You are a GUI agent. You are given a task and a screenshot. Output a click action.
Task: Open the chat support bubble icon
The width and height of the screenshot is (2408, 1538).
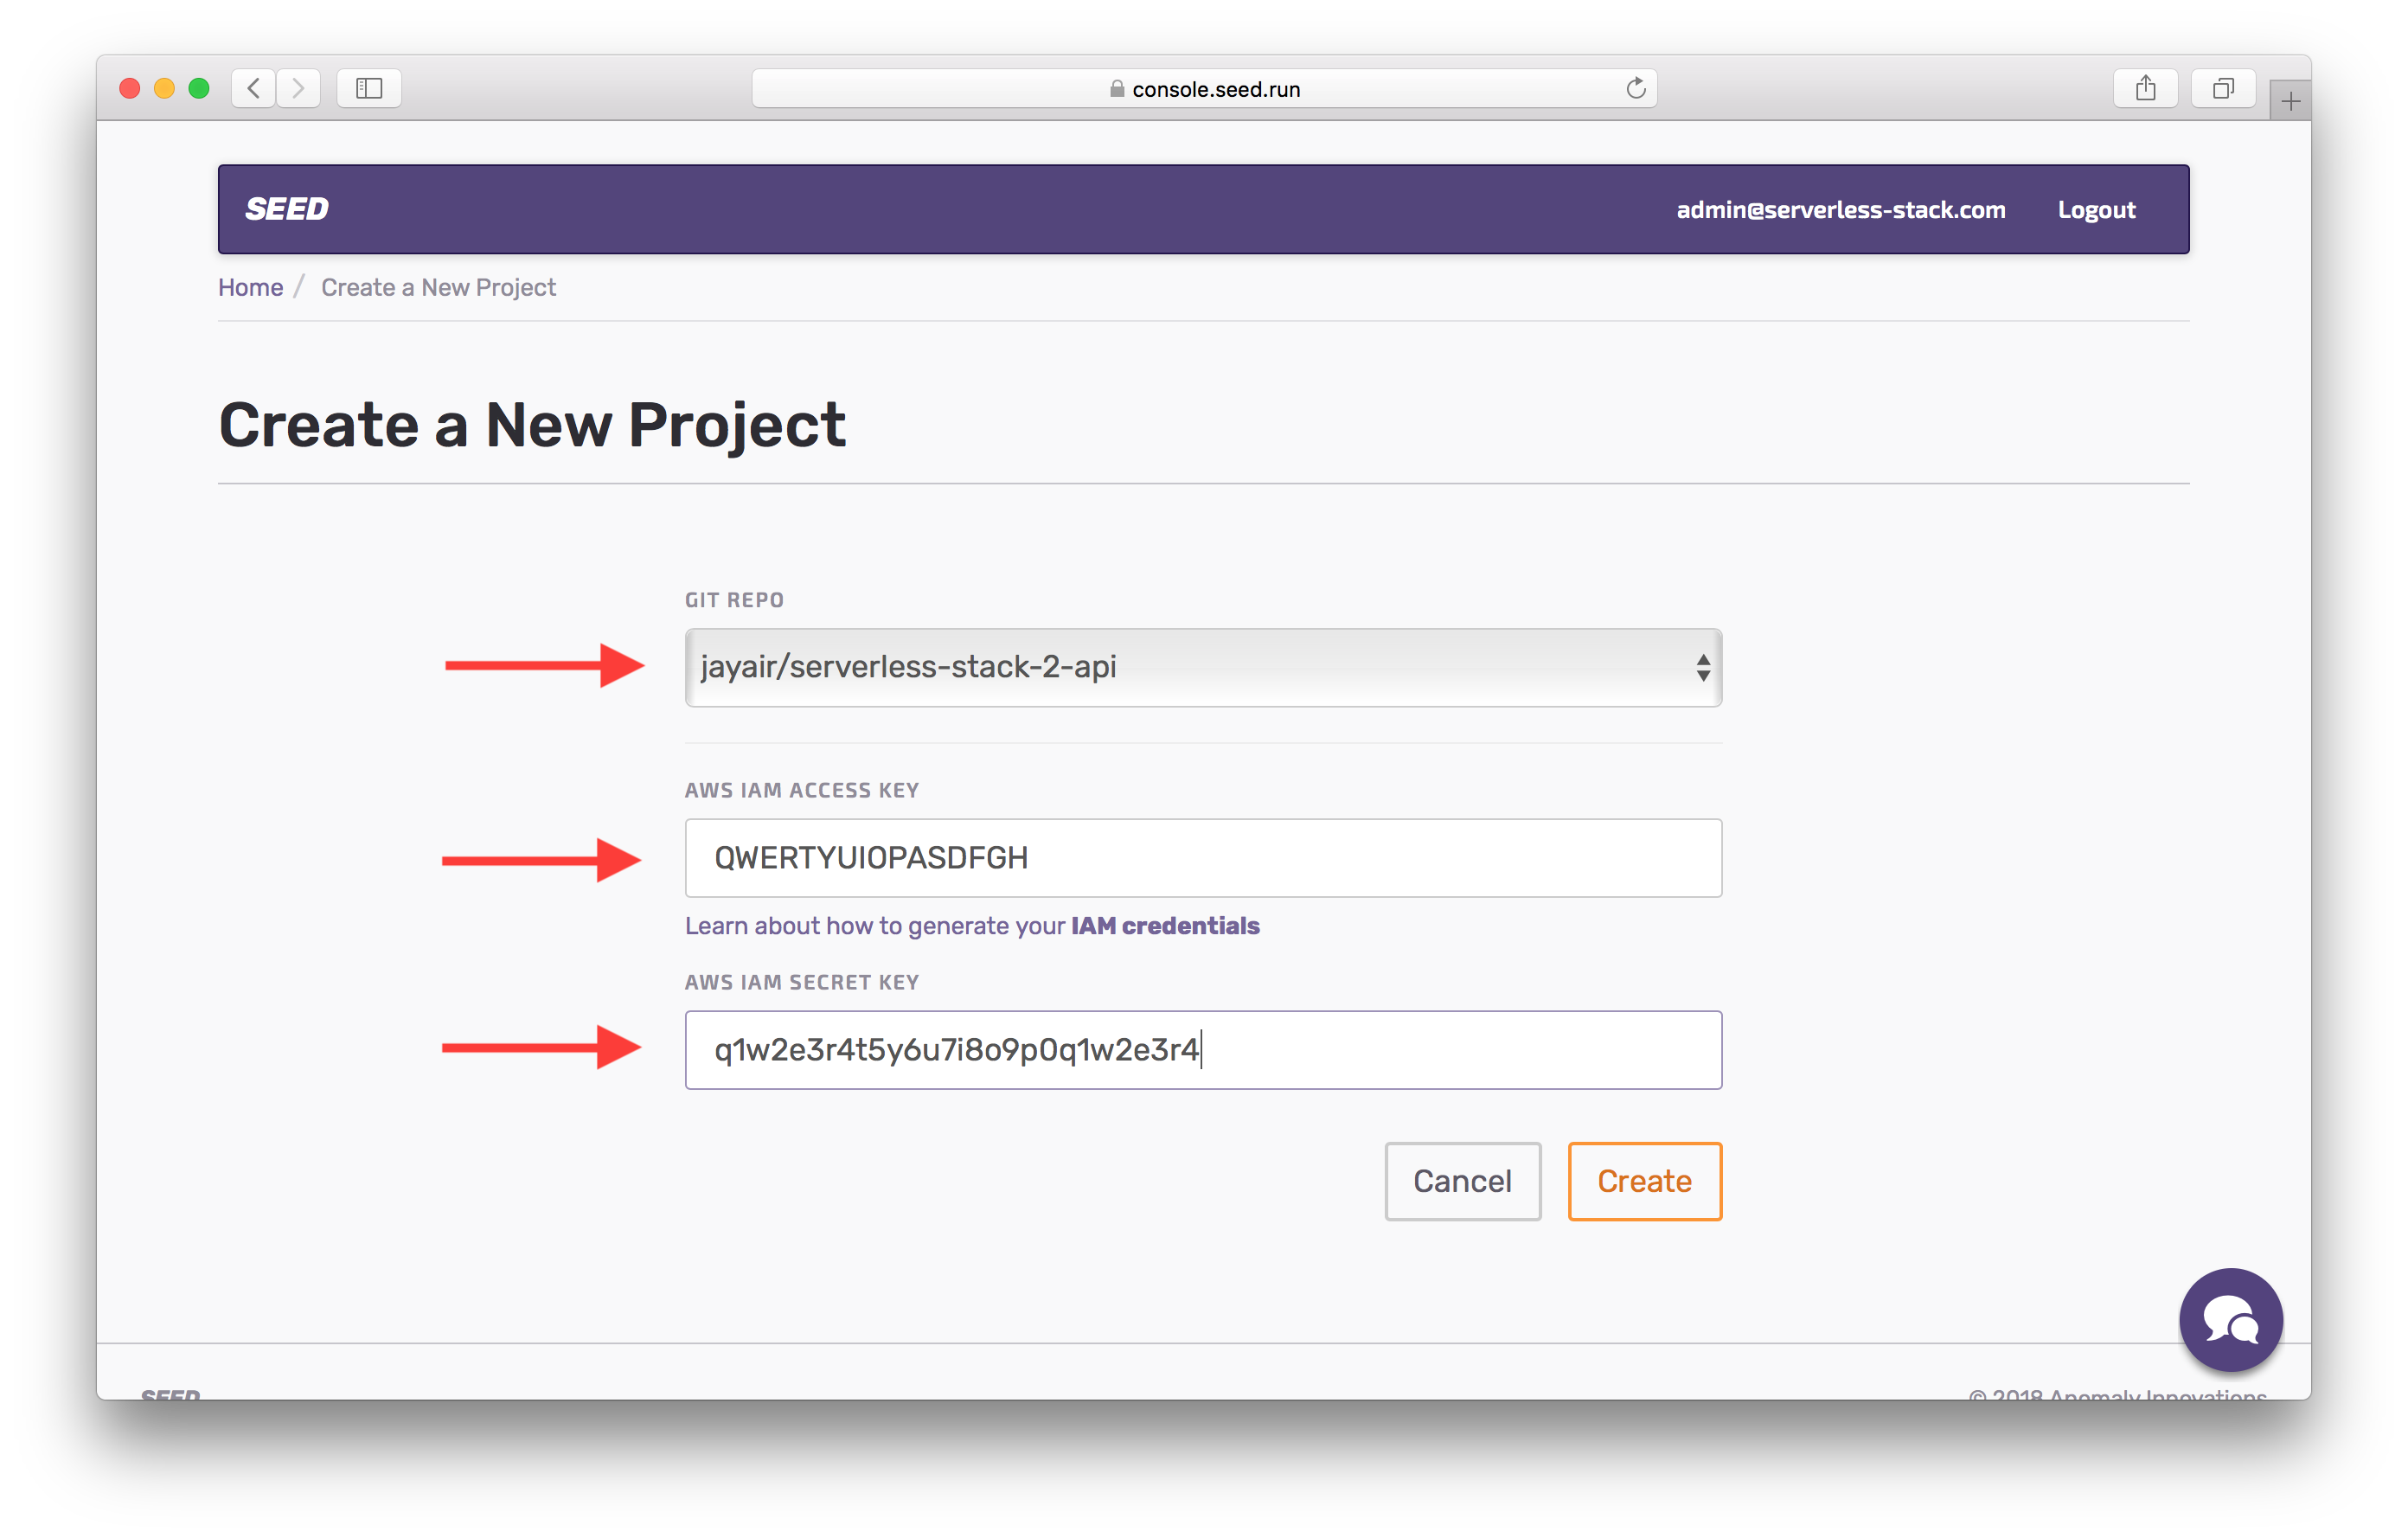[x=2230, y=1319]
